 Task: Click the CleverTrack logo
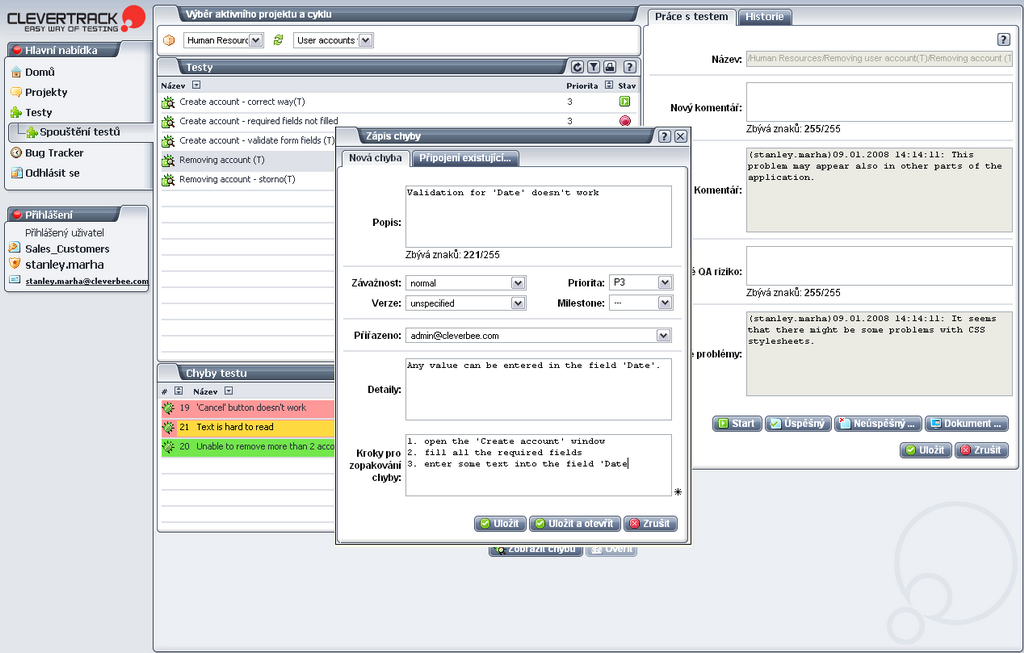pyautogui.click(x=75, y=19)
